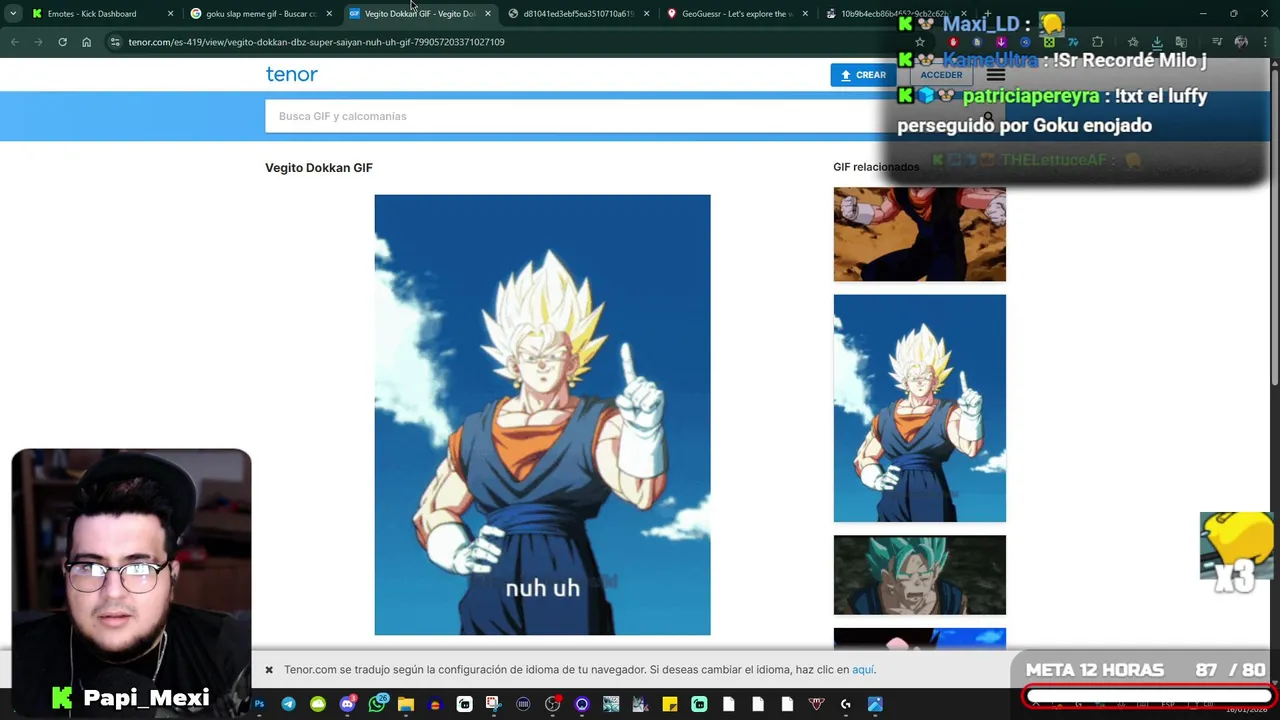Click the tenor.com URL in the address bar

coord(316,42)
